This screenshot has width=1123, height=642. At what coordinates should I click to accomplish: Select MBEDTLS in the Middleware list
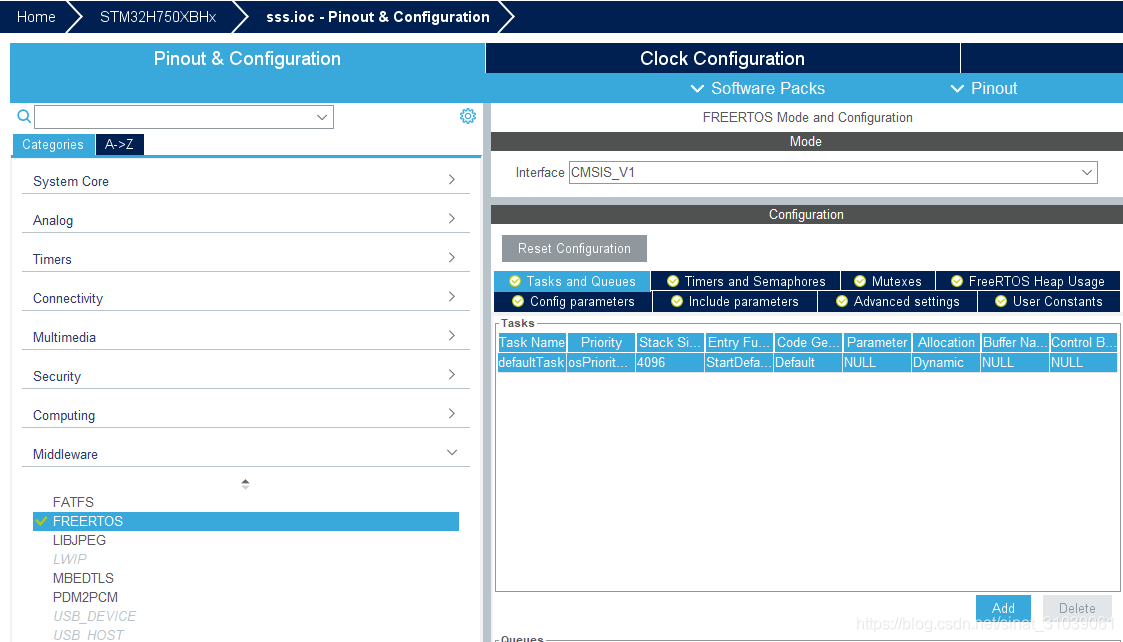point(83,578)
